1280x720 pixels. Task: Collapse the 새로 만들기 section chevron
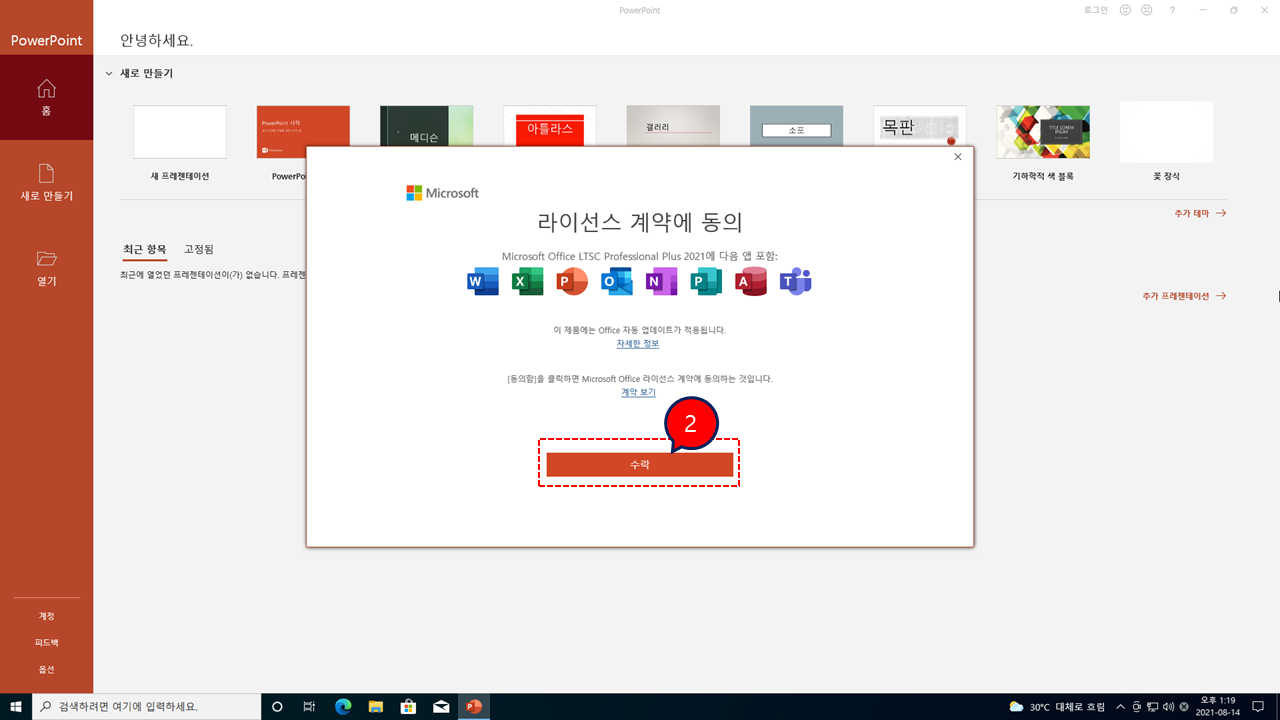[x=108, y=73]
